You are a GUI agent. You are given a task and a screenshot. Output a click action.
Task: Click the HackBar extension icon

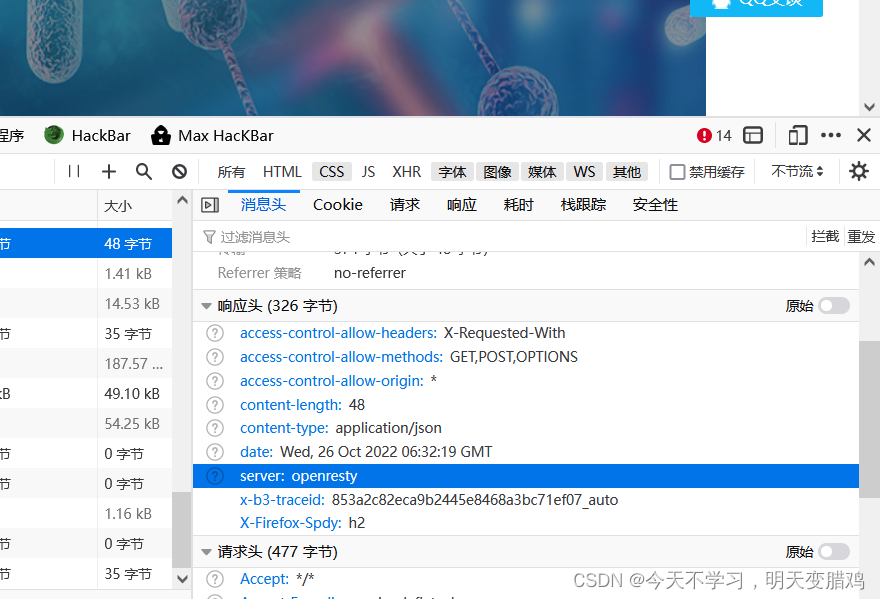53,135
